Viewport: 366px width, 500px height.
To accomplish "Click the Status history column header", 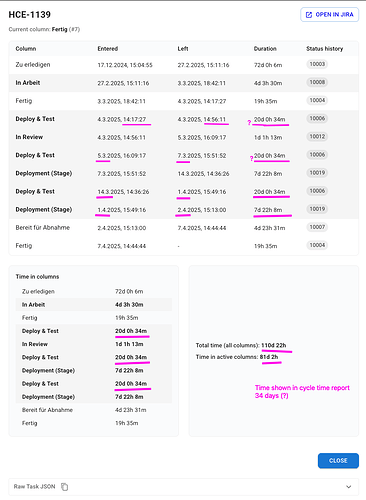I will click(x=325, y=49).
